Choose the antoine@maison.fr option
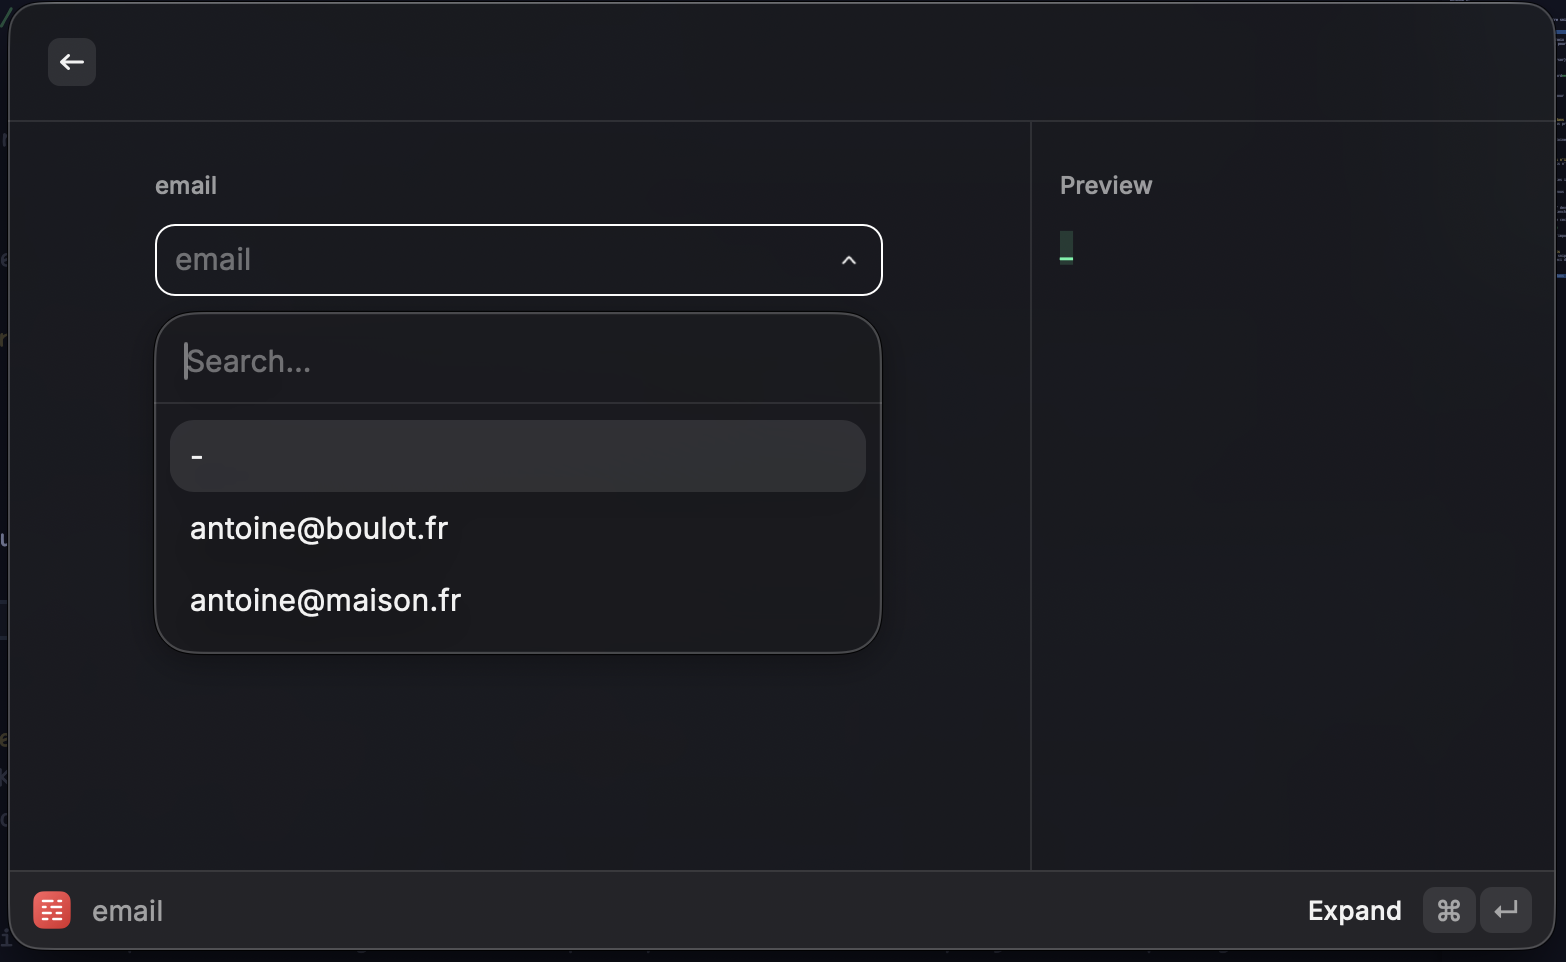1566x962 pixels. (x=325, y=600)
